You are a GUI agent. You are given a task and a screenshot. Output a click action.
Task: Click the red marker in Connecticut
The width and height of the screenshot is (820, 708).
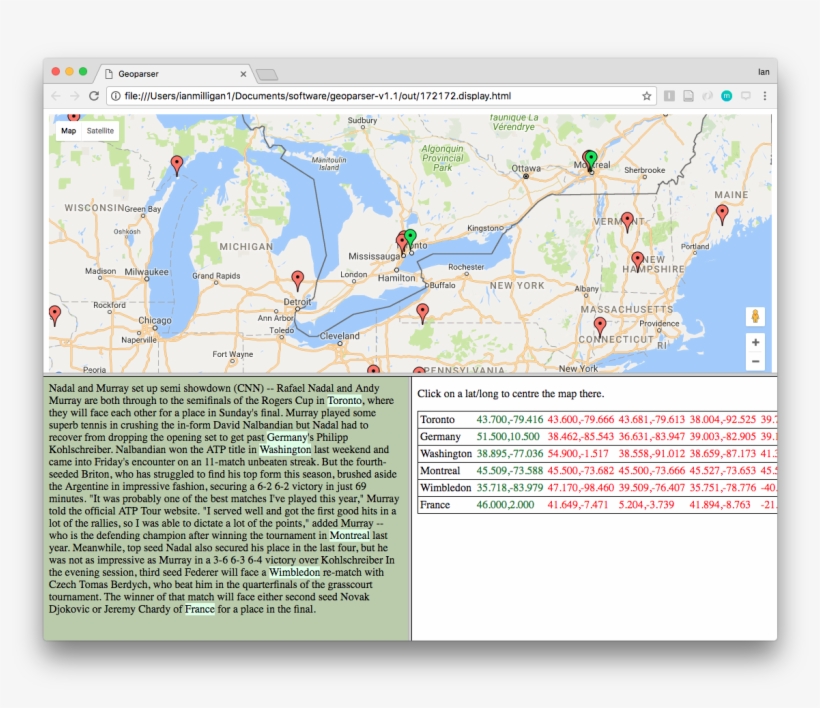600,326
